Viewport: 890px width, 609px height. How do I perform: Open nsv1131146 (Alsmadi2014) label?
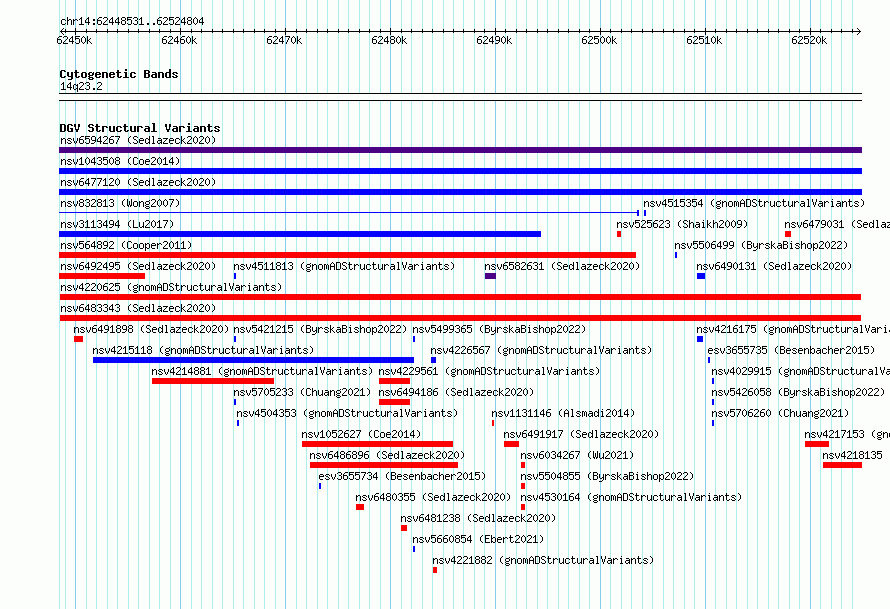tap(563, 413)
